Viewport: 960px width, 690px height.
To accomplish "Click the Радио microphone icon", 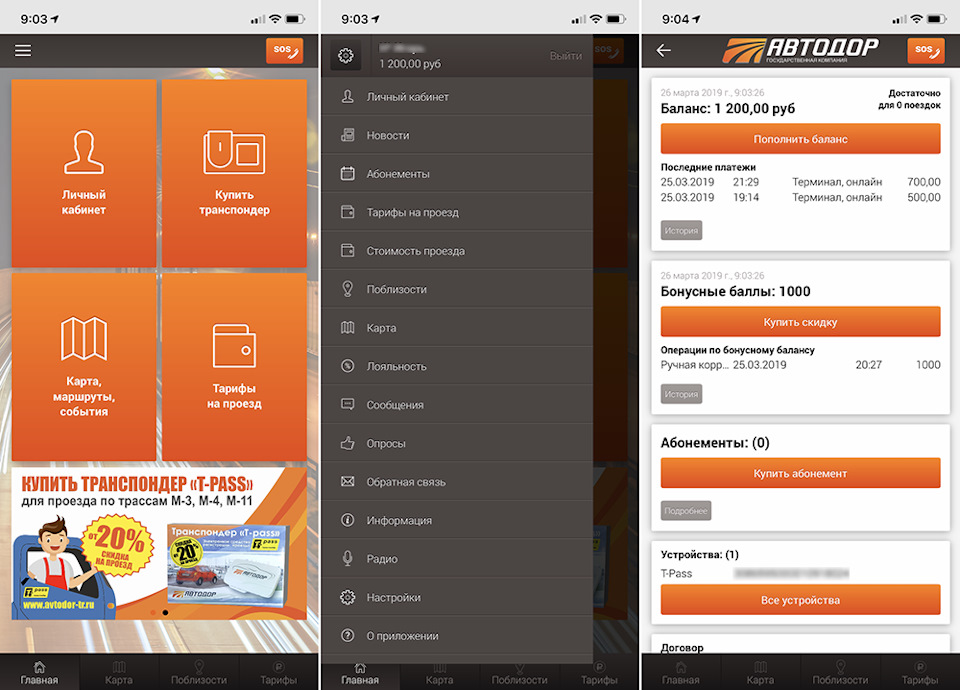I will (348, 558).
